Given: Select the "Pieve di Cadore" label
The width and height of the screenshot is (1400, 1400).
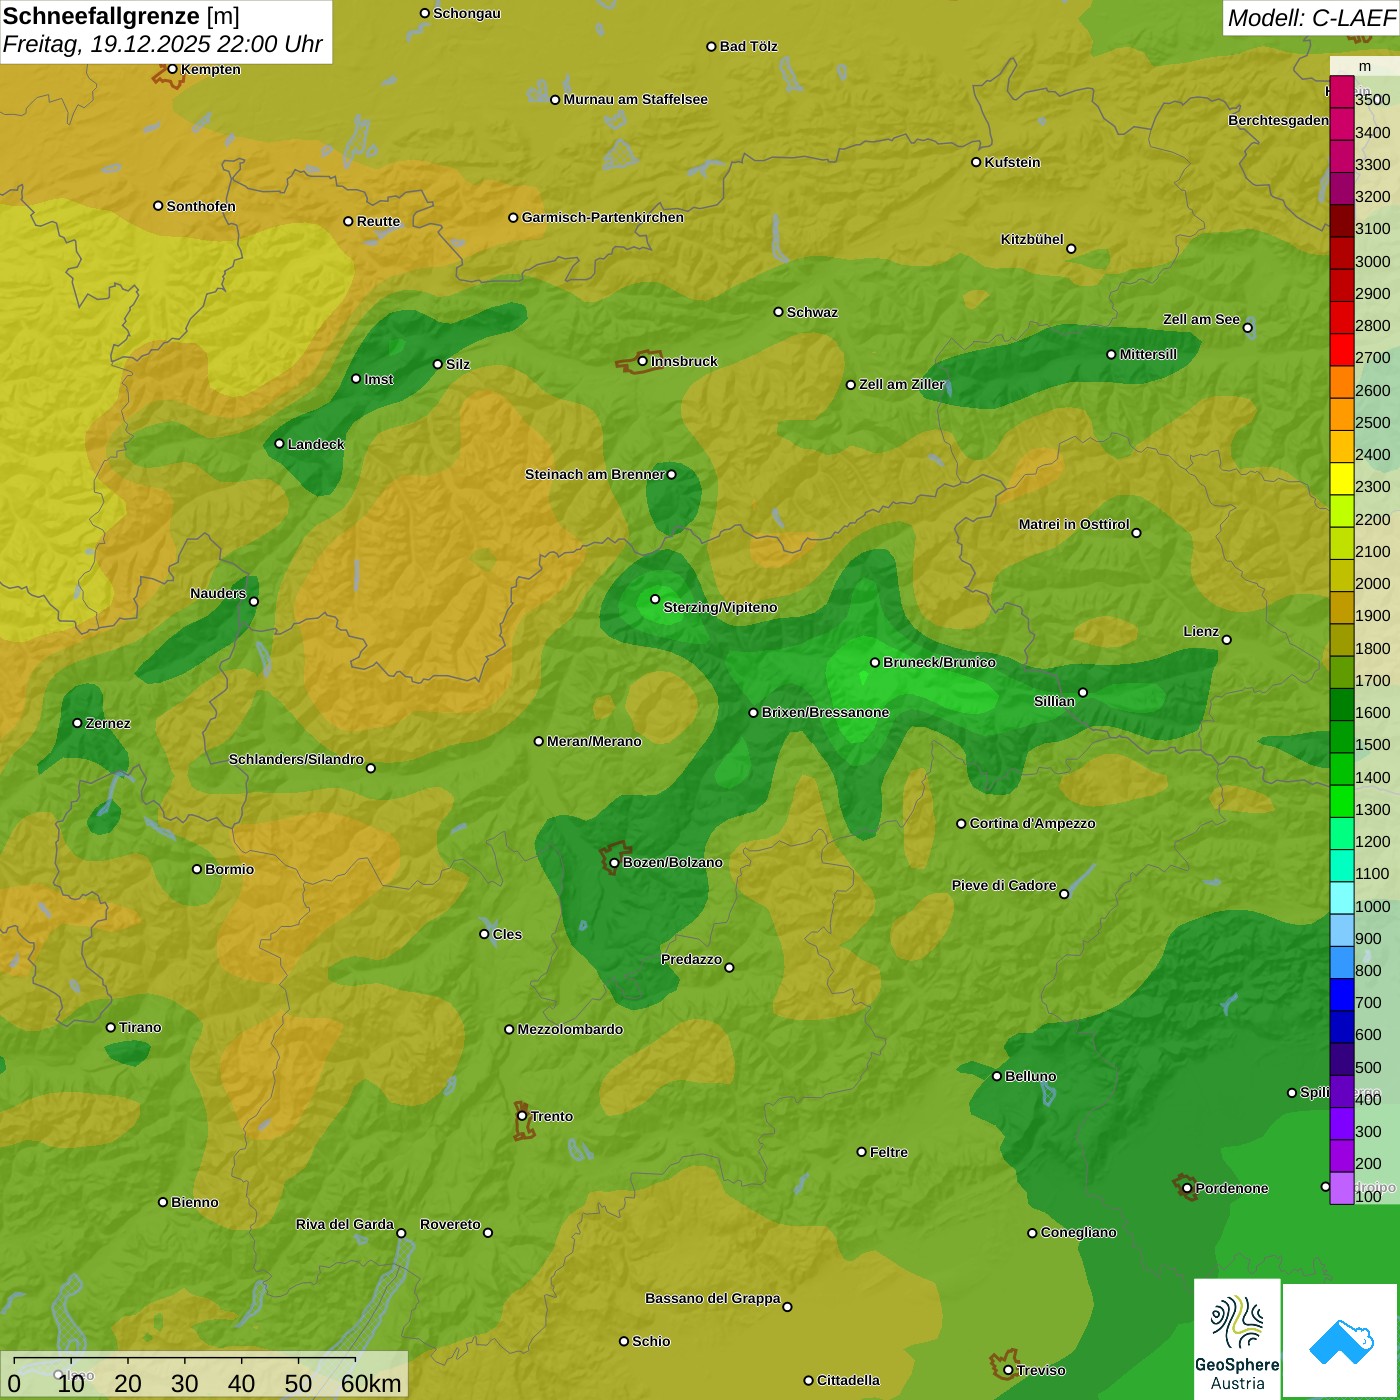Looking at the screenshot, I should pos(1004,885).
